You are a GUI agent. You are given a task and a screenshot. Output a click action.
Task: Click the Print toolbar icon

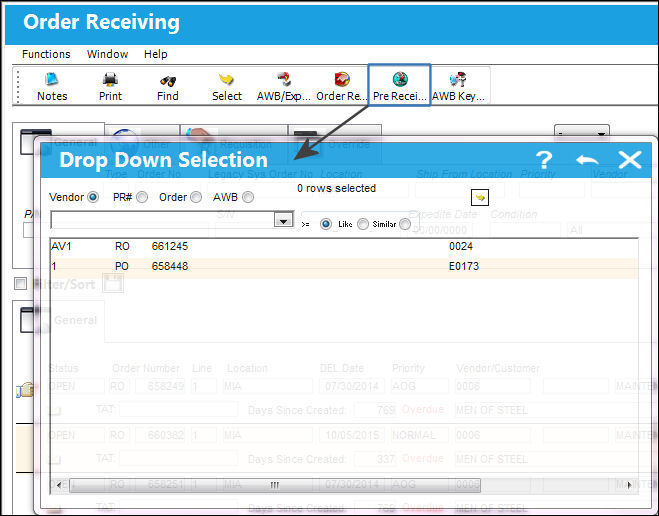pos(110,87)
